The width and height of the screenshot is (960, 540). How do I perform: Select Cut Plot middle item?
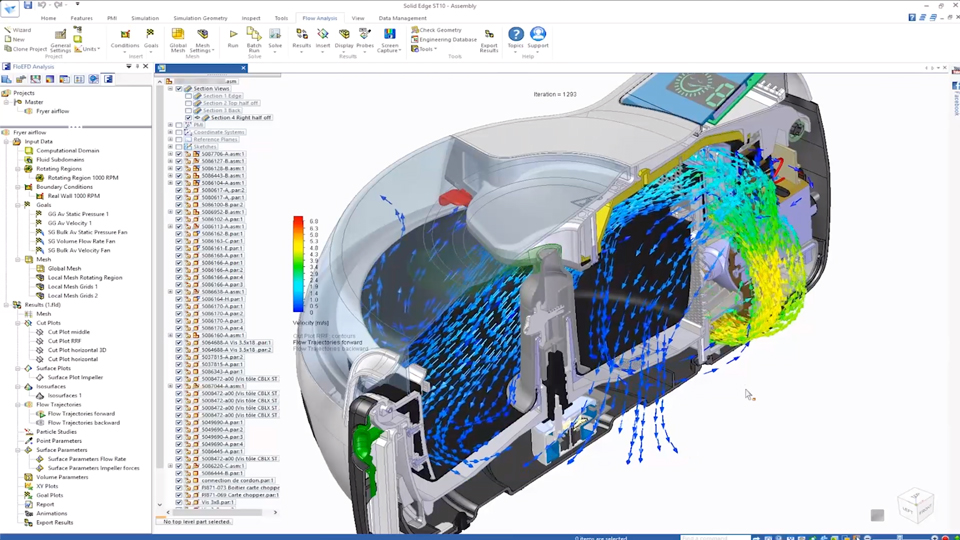[x=69, y=332]
